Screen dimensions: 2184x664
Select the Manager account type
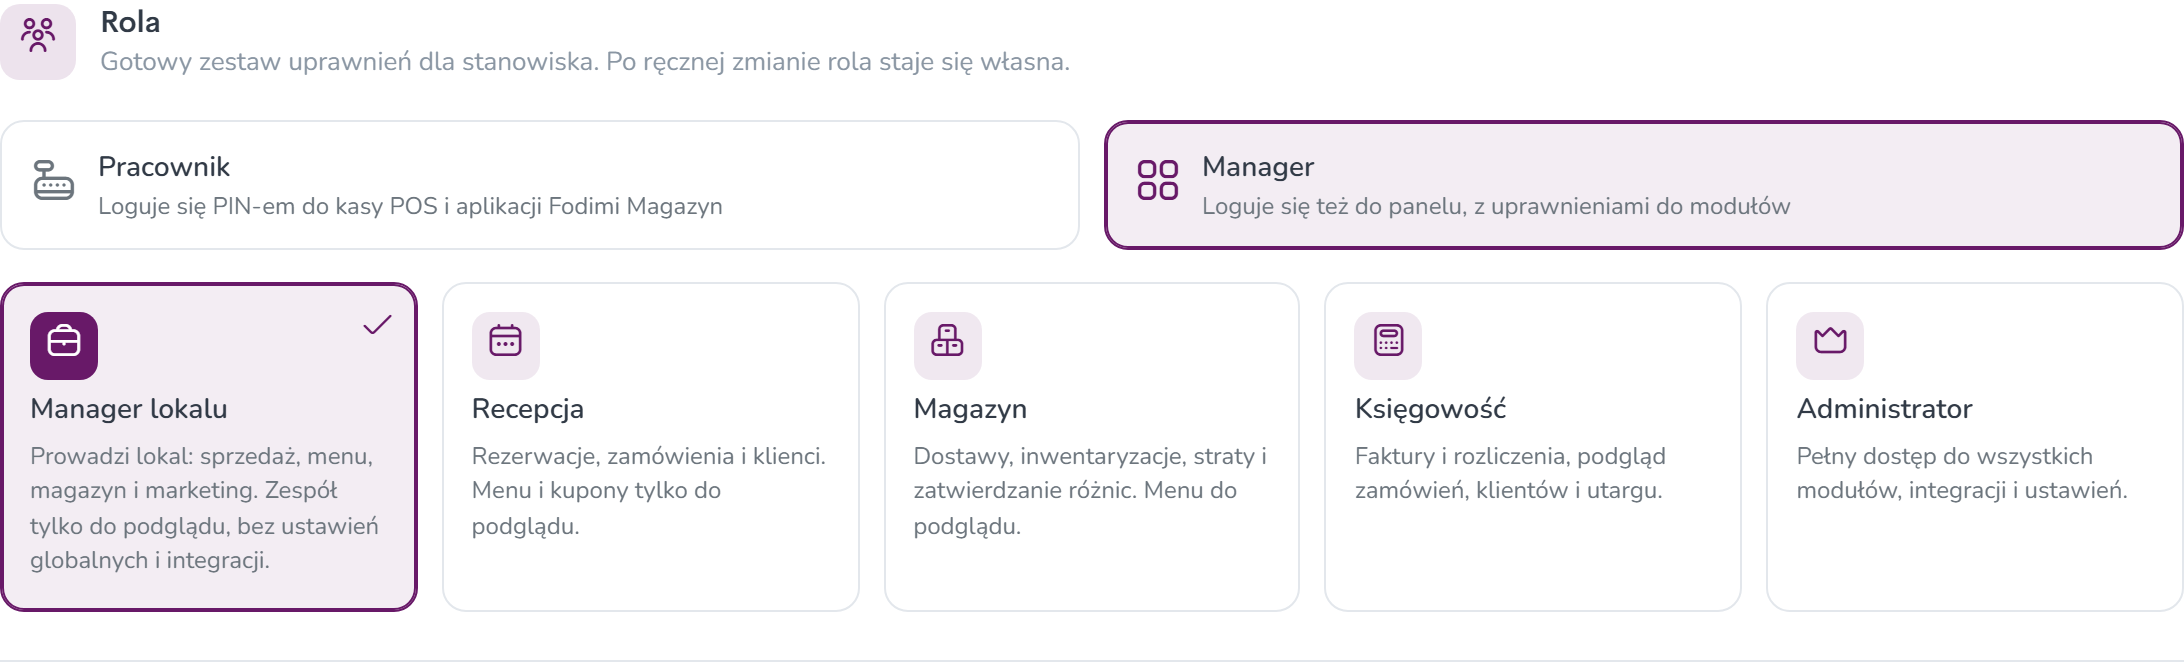(x=1643, y=185)
